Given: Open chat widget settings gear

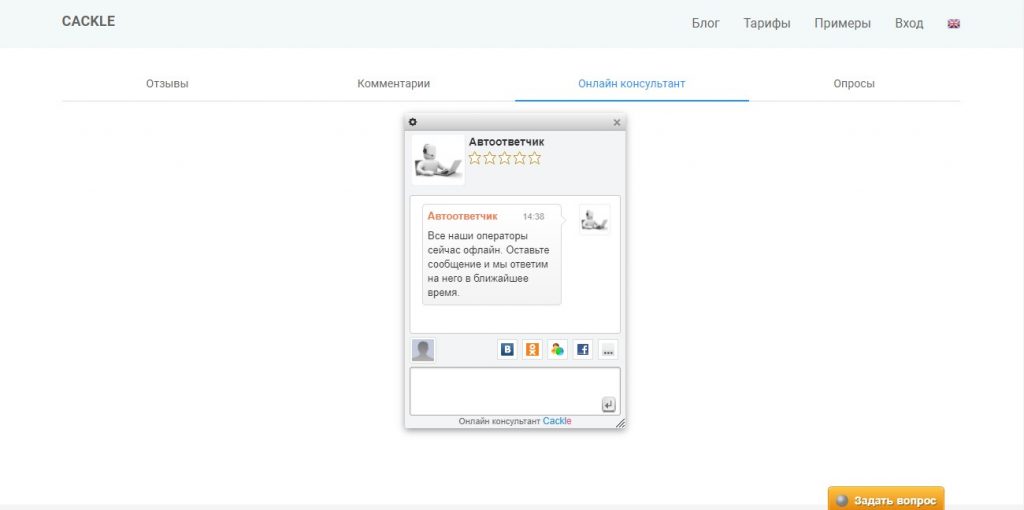Looking at the screenshot, I should click(x=413, y=122).
